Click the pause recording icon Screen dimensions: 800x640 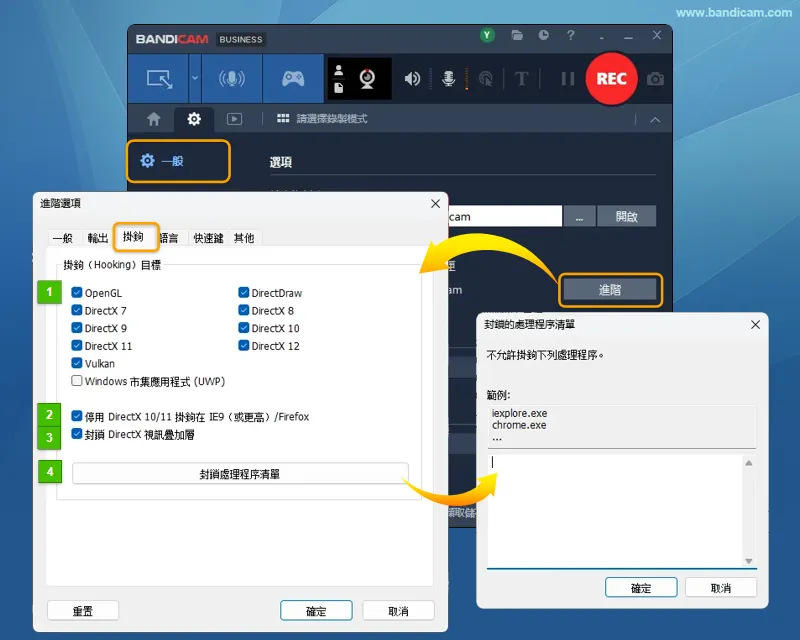point(567,79)
